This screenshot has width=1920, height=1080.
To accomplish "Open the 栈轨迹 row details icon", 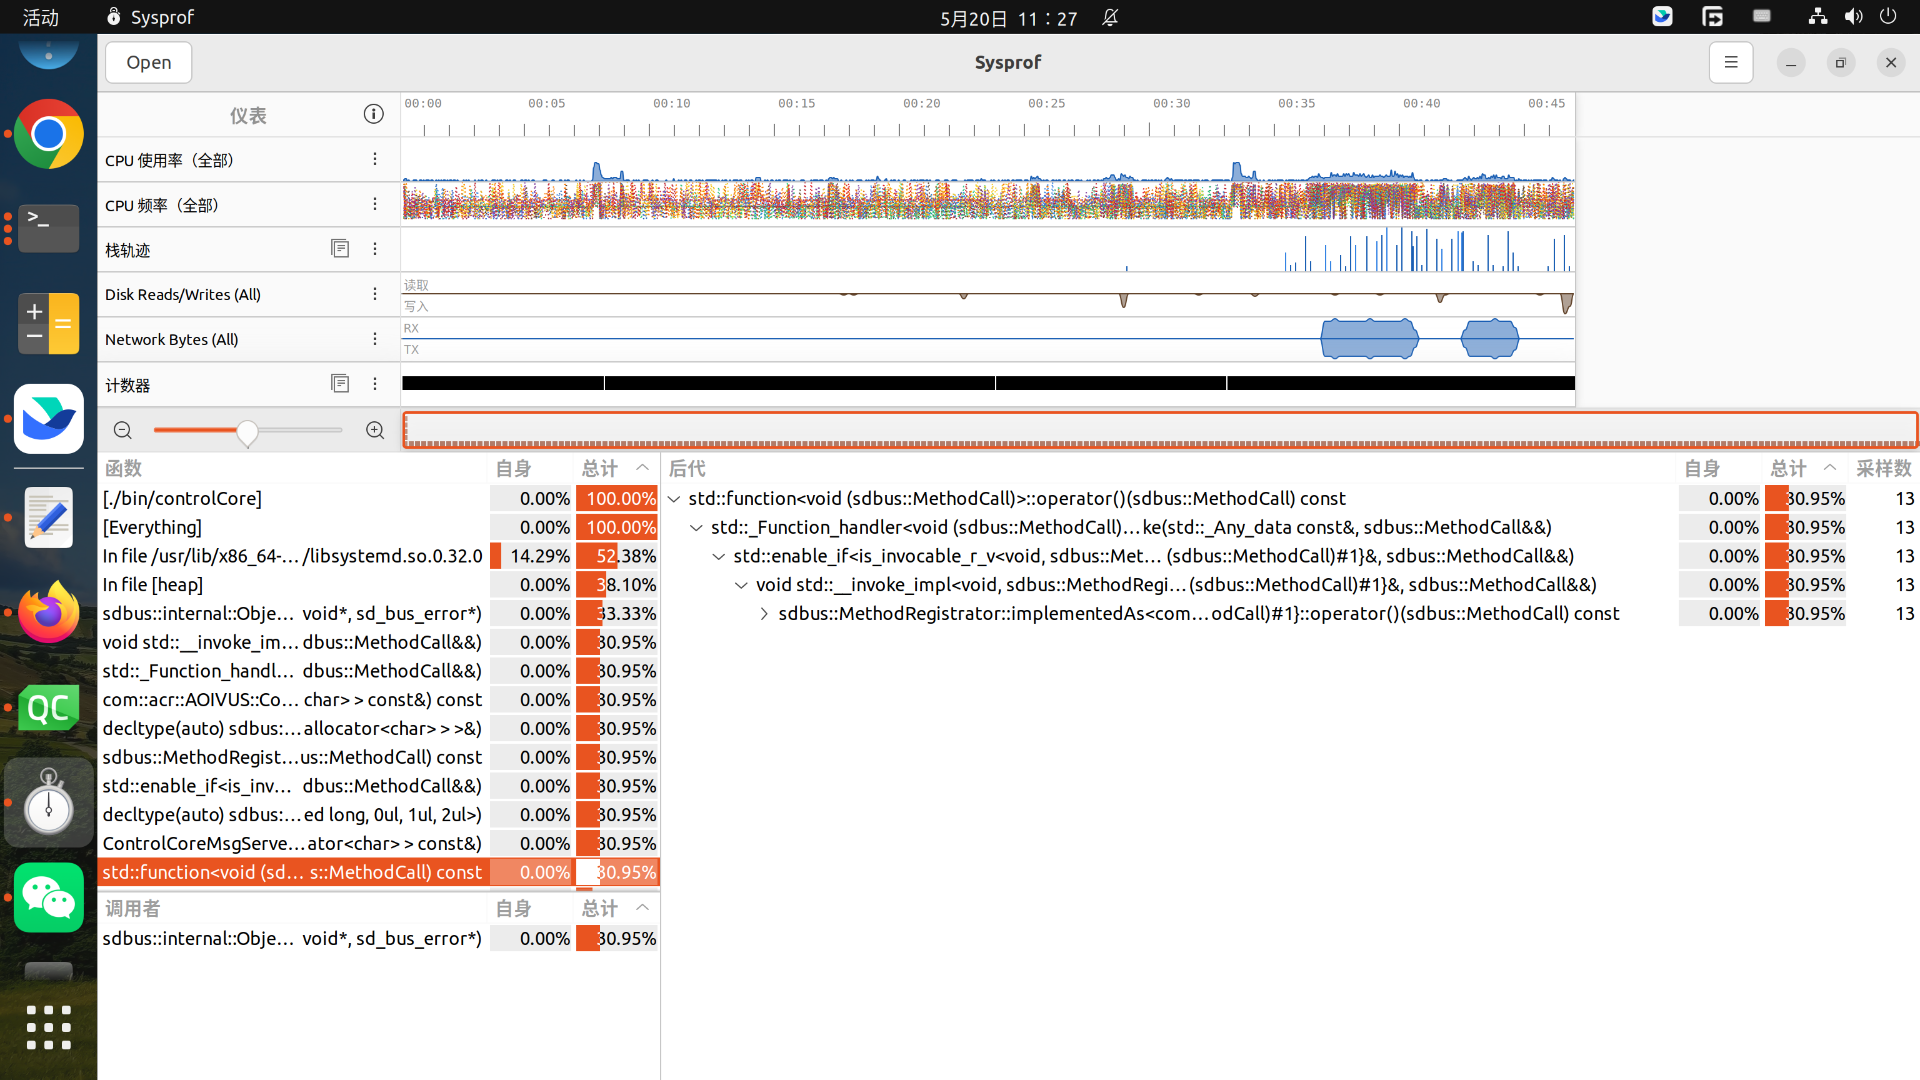I will point(340,248).
